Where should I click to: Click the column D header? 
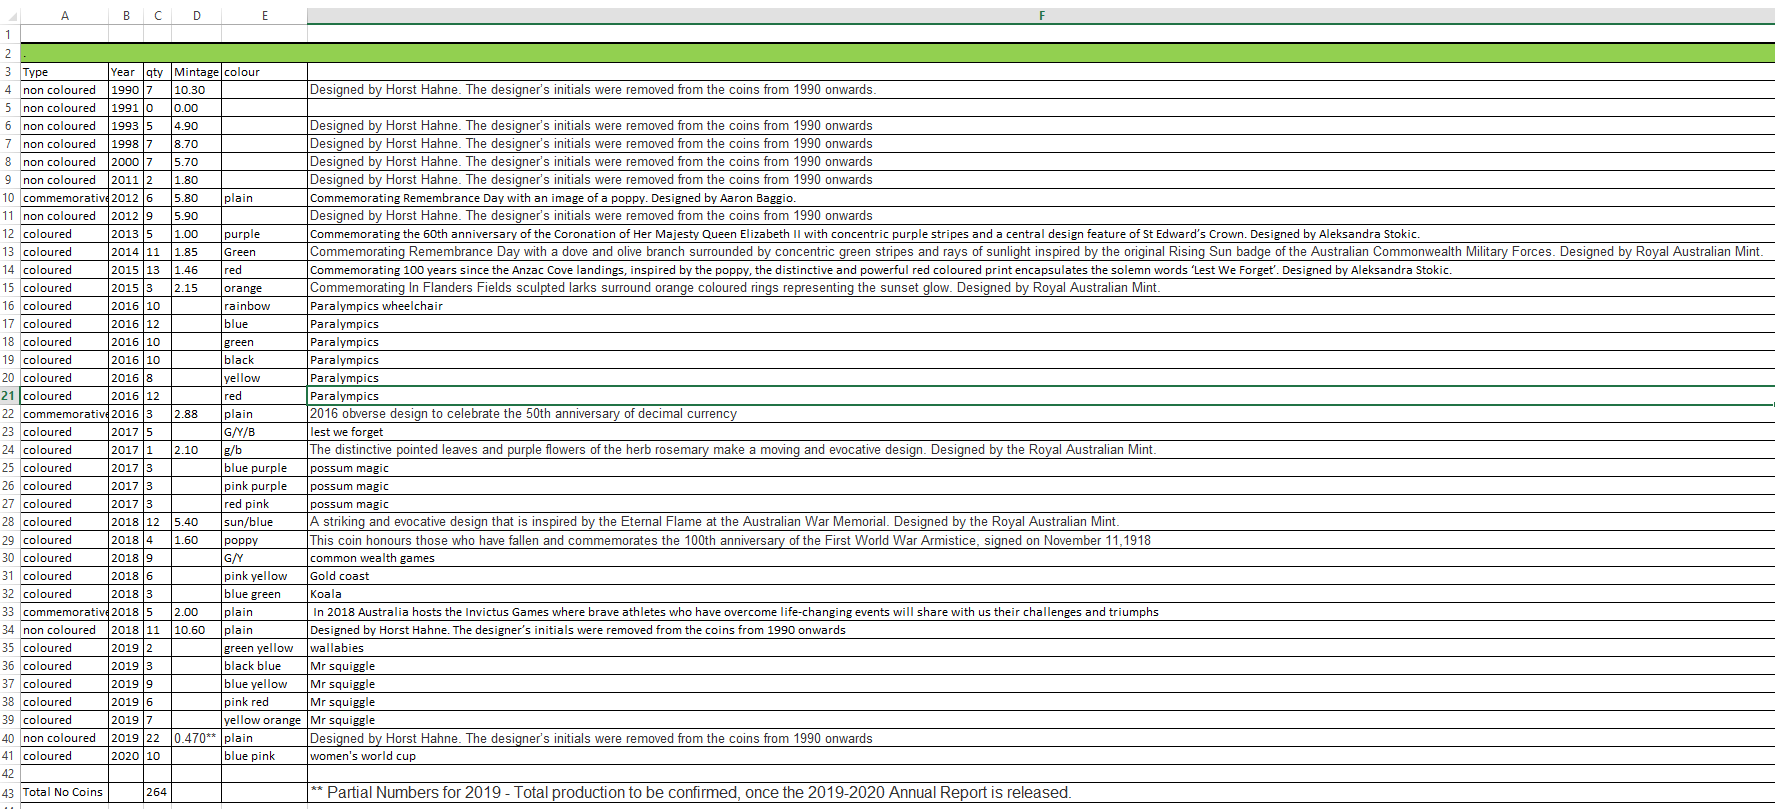[196, 15]
